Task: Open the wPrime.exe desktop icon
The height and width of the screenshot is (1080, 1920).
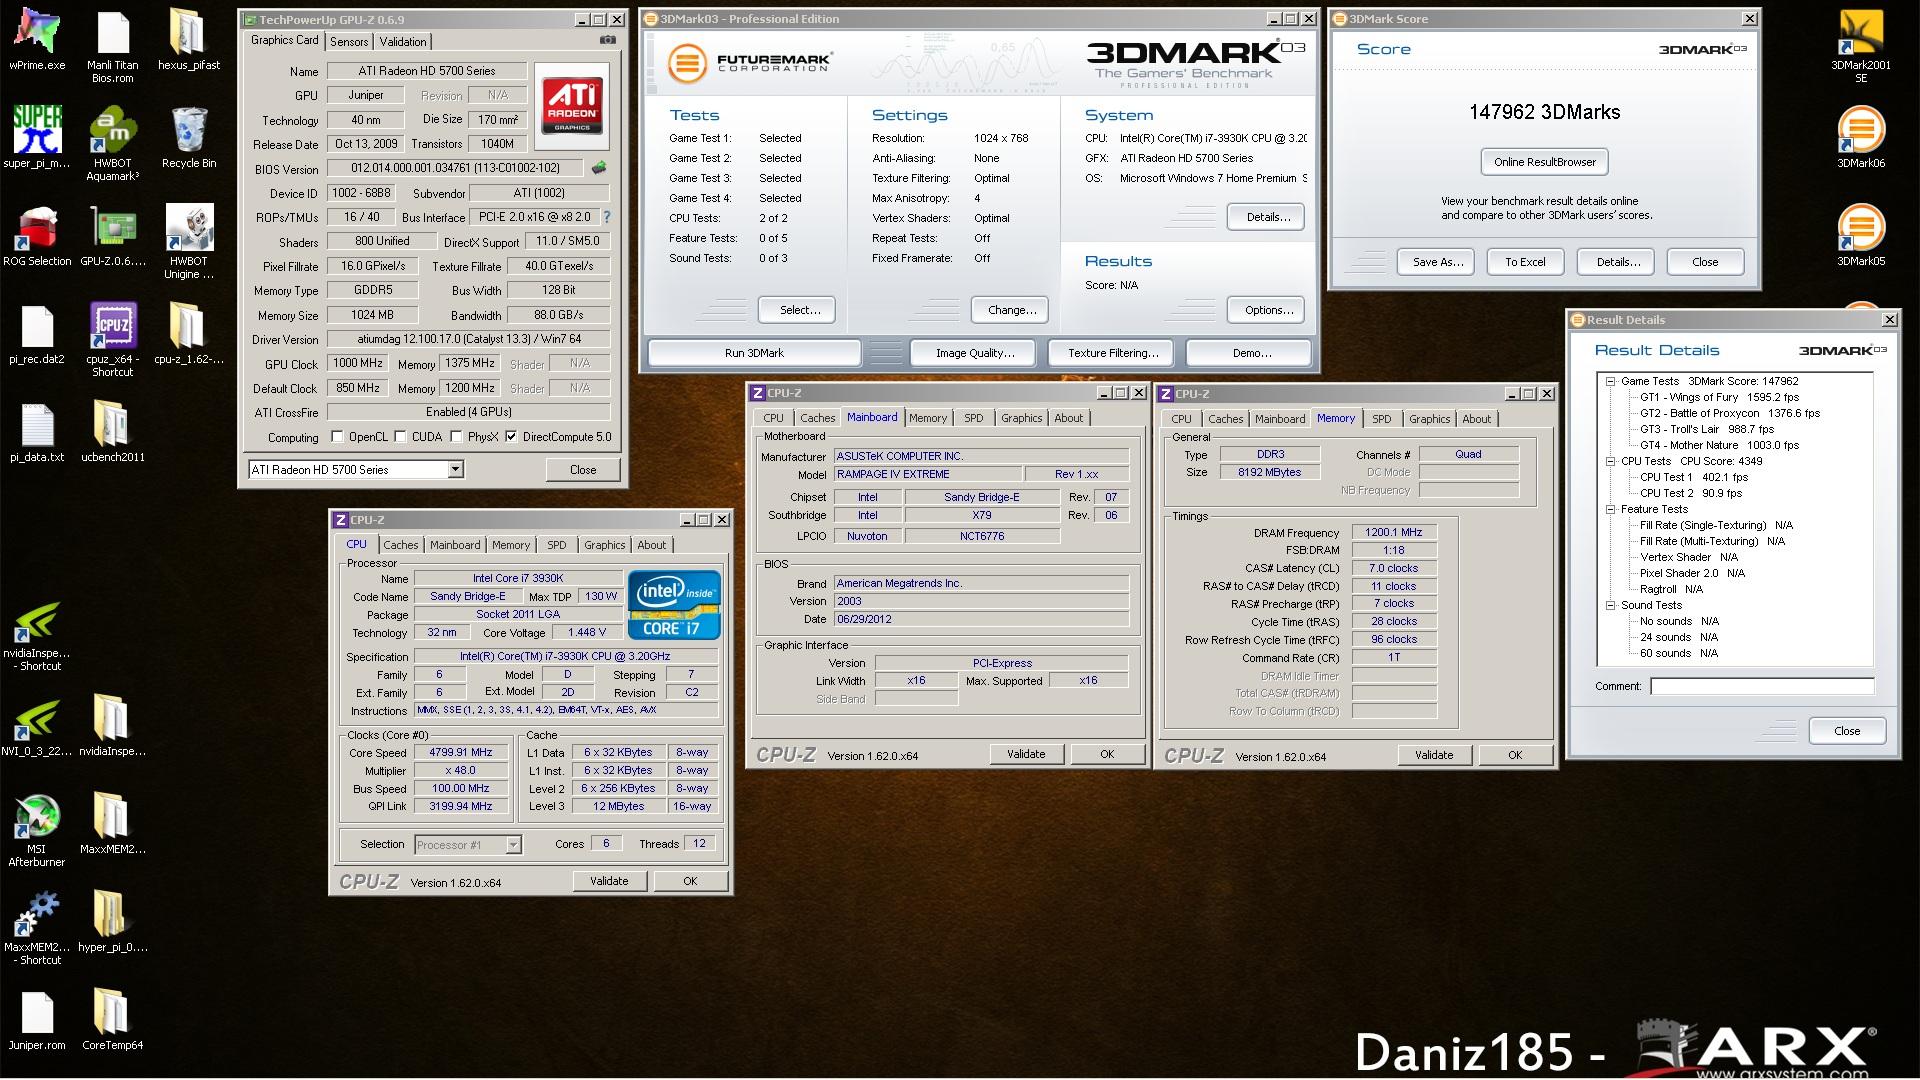Action: click(37, 40)
